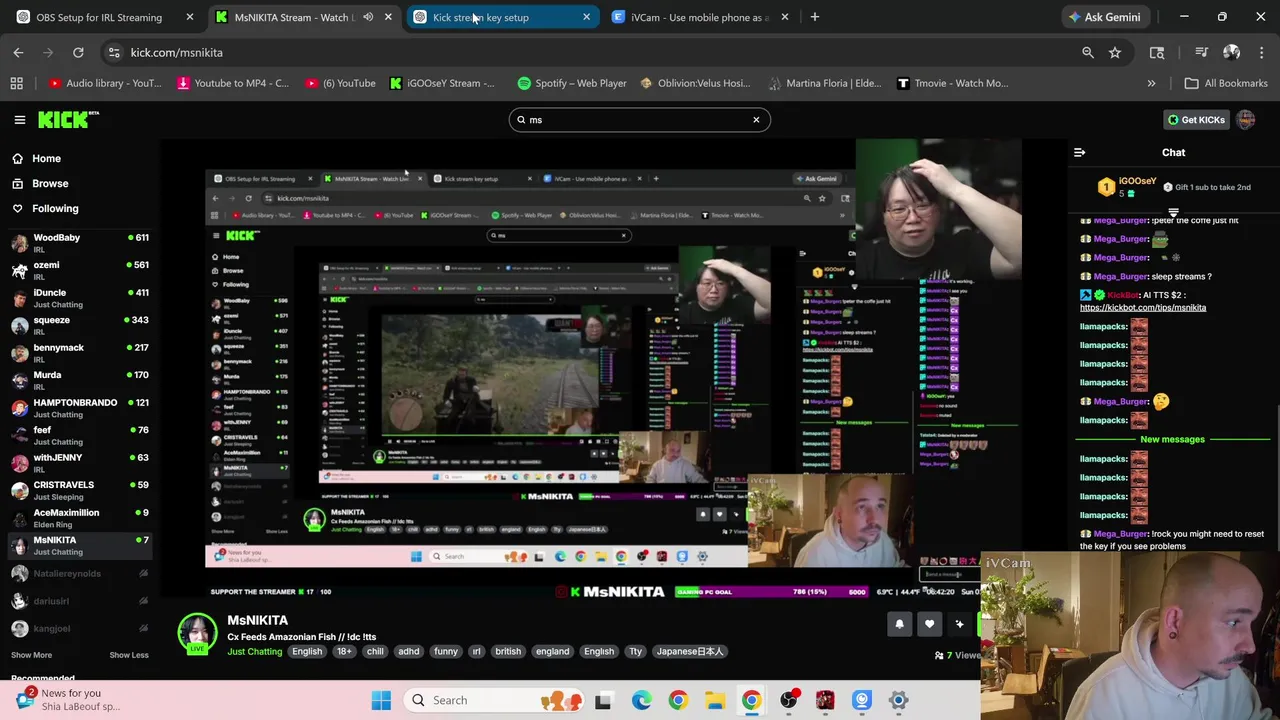Toggle follow heart button
This screenshot has height=720, width=1280.
click(x=929, y=624)
